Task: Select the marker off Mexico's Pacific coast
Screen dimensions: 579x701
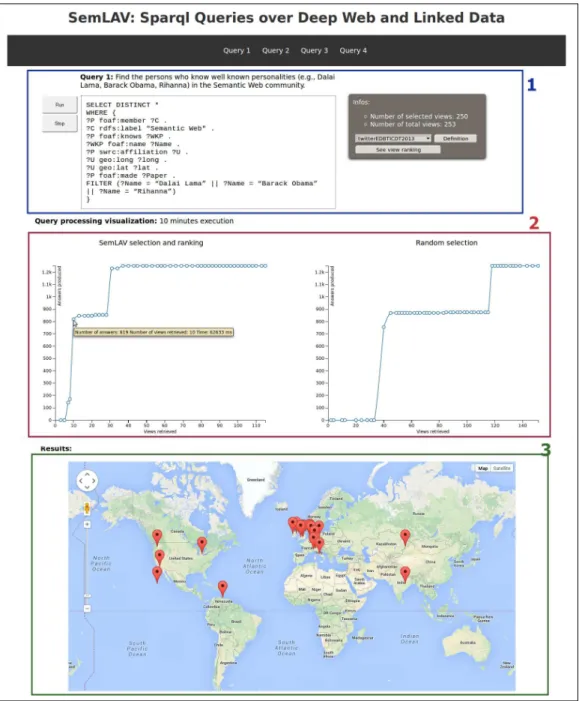Action: (157, 574)
